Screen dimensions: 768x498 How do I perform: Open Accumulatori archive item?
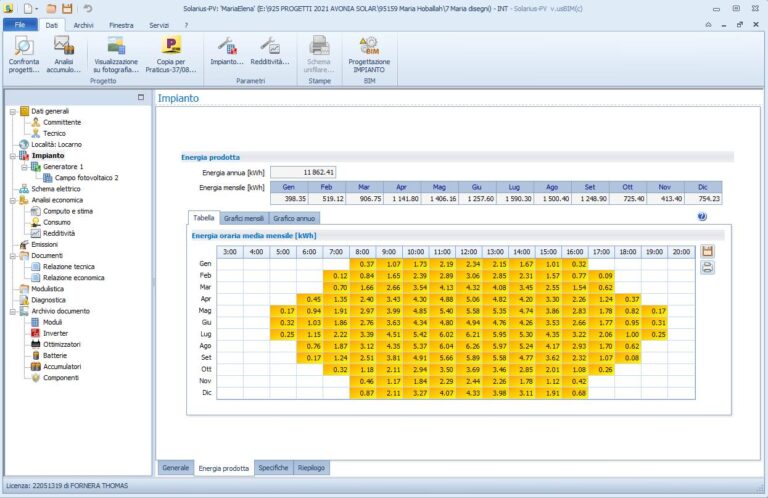(x=62, y=367)
